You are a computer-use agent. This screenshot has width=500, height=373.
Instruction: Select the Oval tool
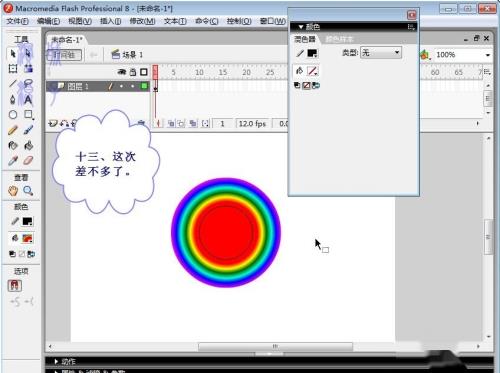click(x=13, y=115)
